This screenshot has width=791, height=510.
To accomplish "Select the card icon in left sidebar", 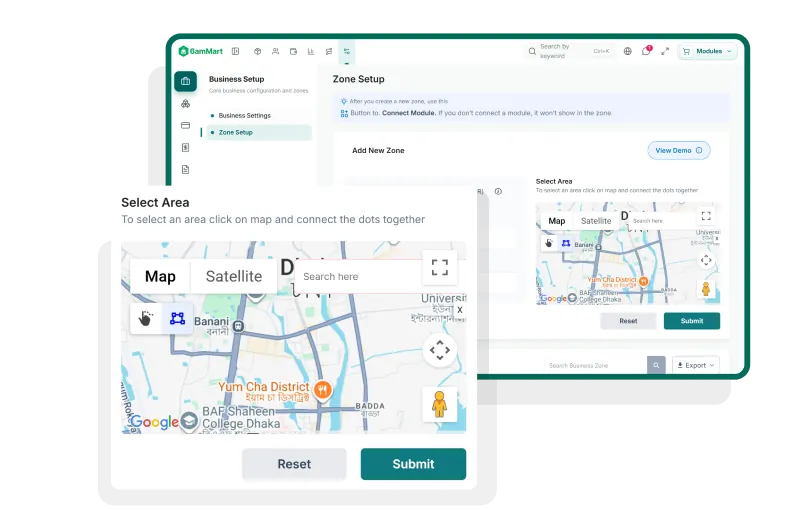I will point(186,125).
